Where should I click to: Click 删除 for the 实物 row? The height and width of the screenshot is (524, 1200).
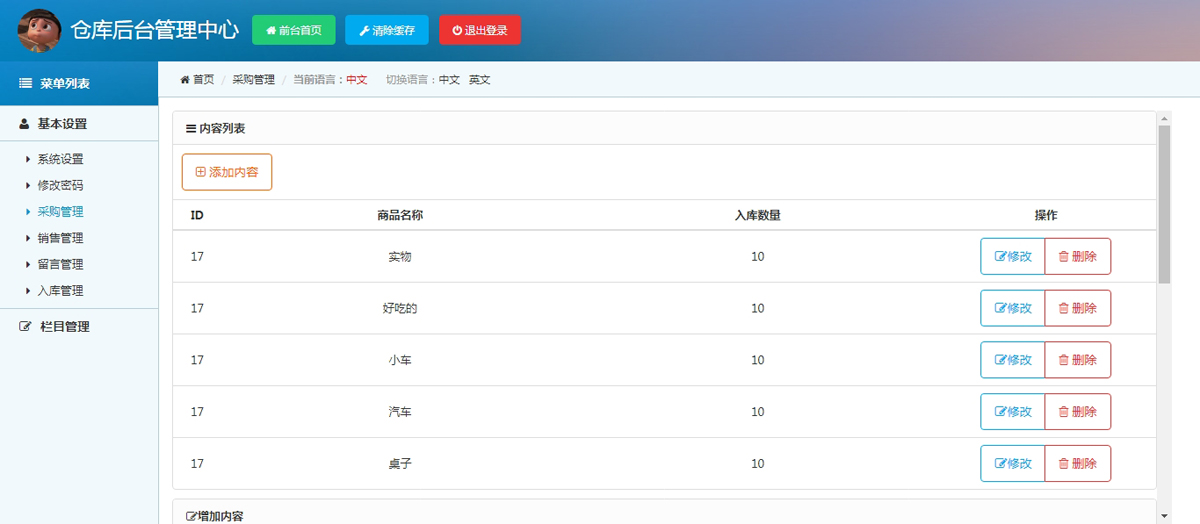tap(1078, 256)
